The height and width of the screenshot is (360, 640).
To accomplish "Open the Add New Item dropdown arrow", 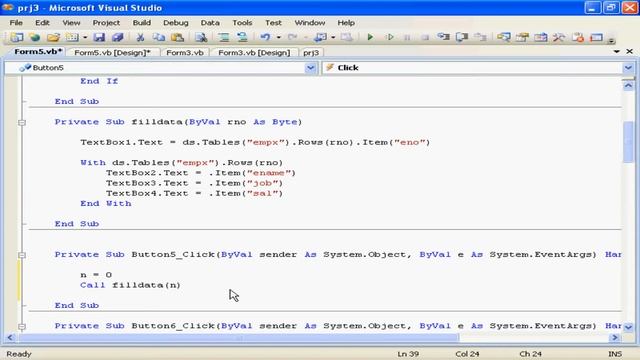I will tap(85, 38).
